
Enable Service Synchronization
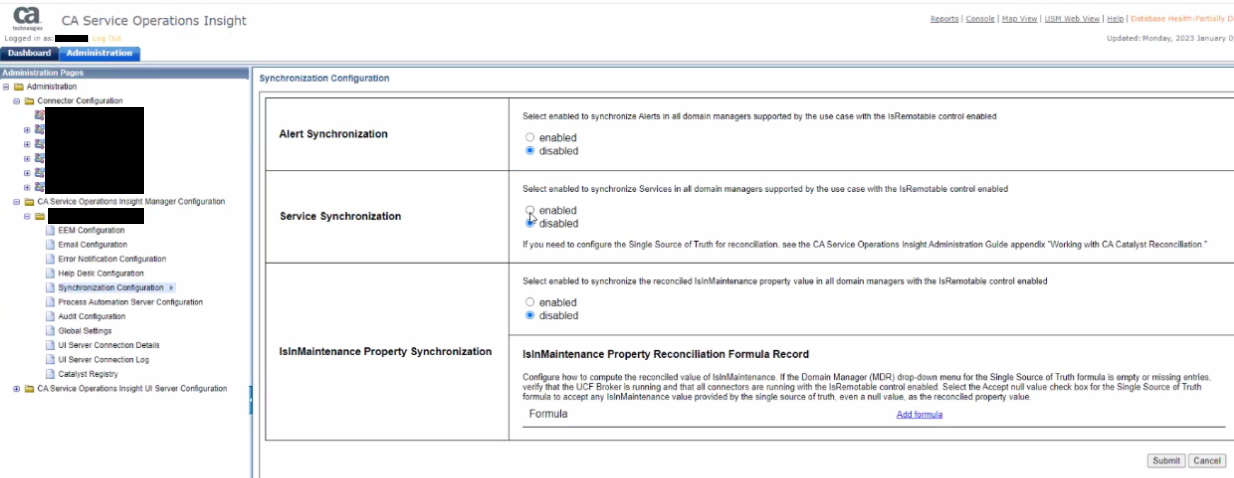tap(530, 210)
